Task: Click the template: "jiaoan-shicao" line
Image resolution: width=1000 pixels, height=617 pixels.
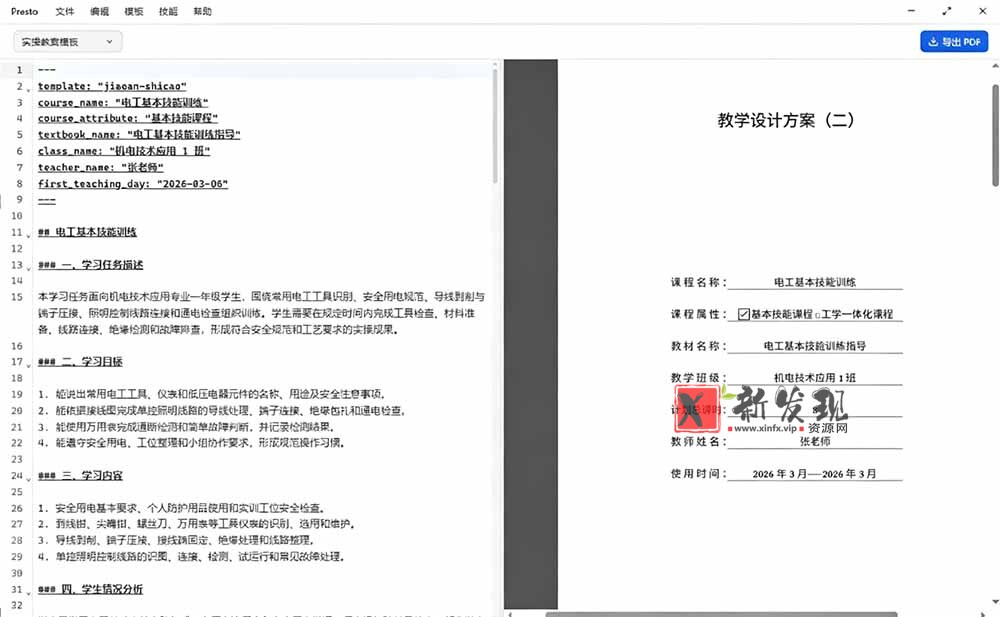Action: [x=112, y=86]
